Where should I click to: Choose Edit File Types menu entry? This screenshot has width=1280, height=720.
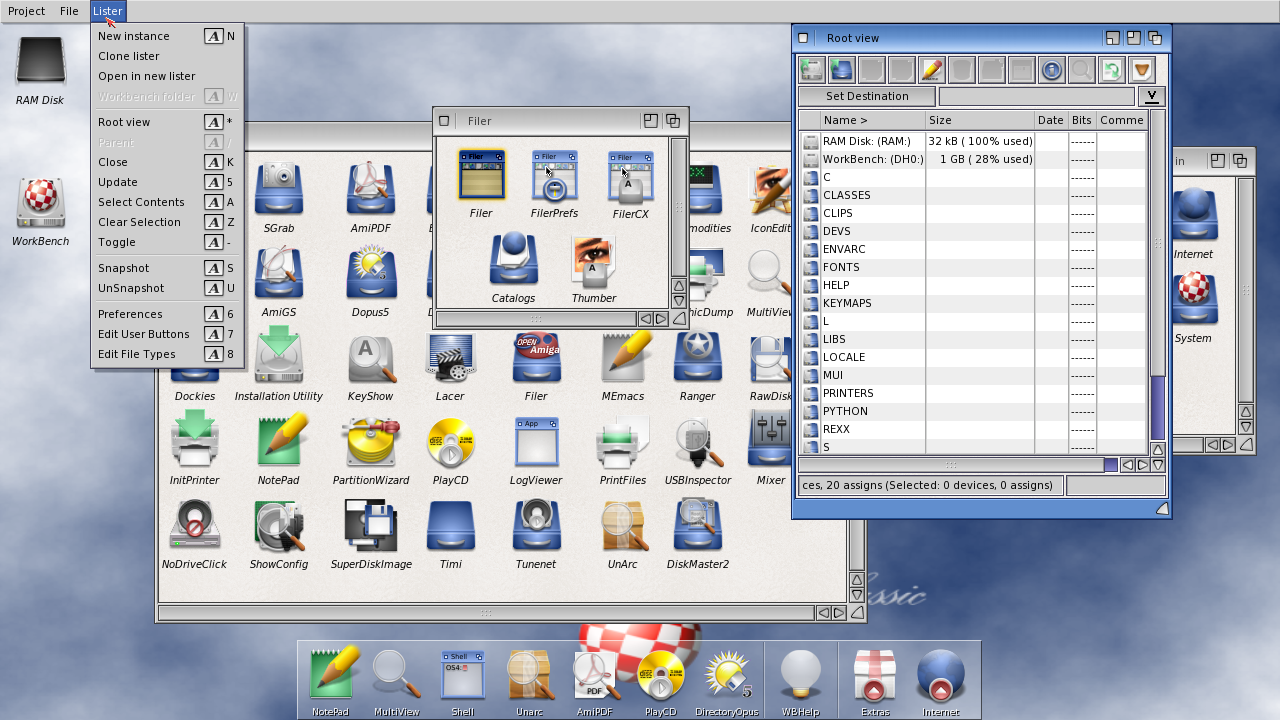pos(167,354)
